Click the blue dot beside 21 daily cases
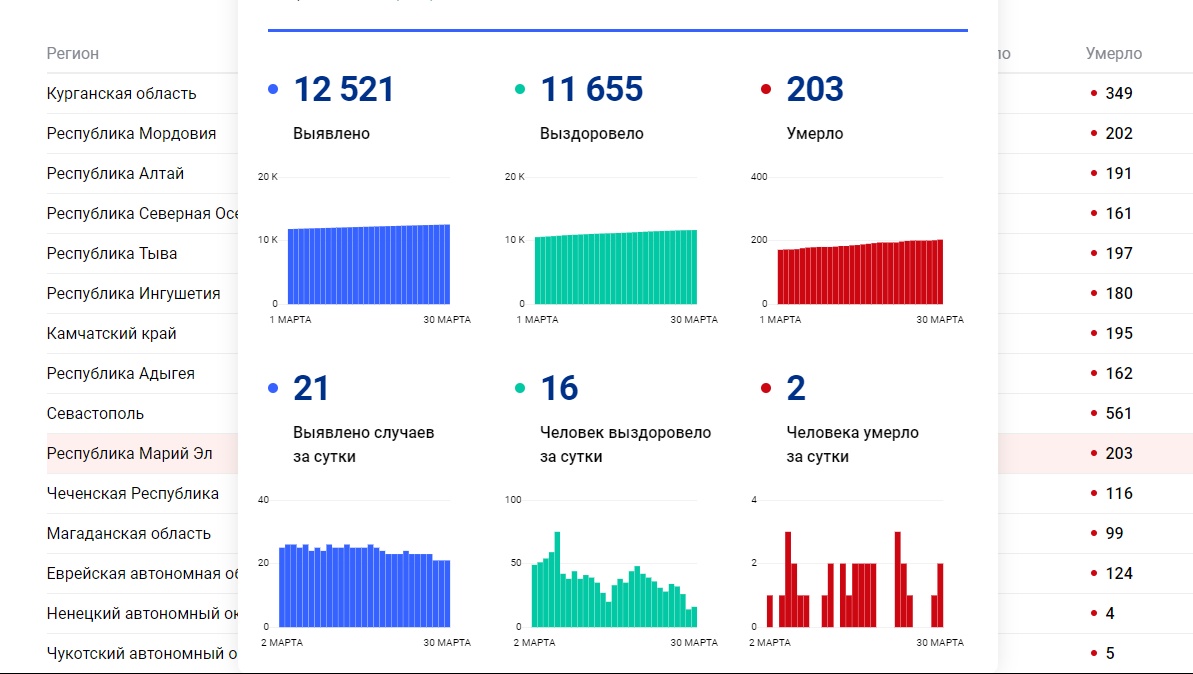This screenshot has width=1193, height=674. pyautogui.click(x=273, y=388)
